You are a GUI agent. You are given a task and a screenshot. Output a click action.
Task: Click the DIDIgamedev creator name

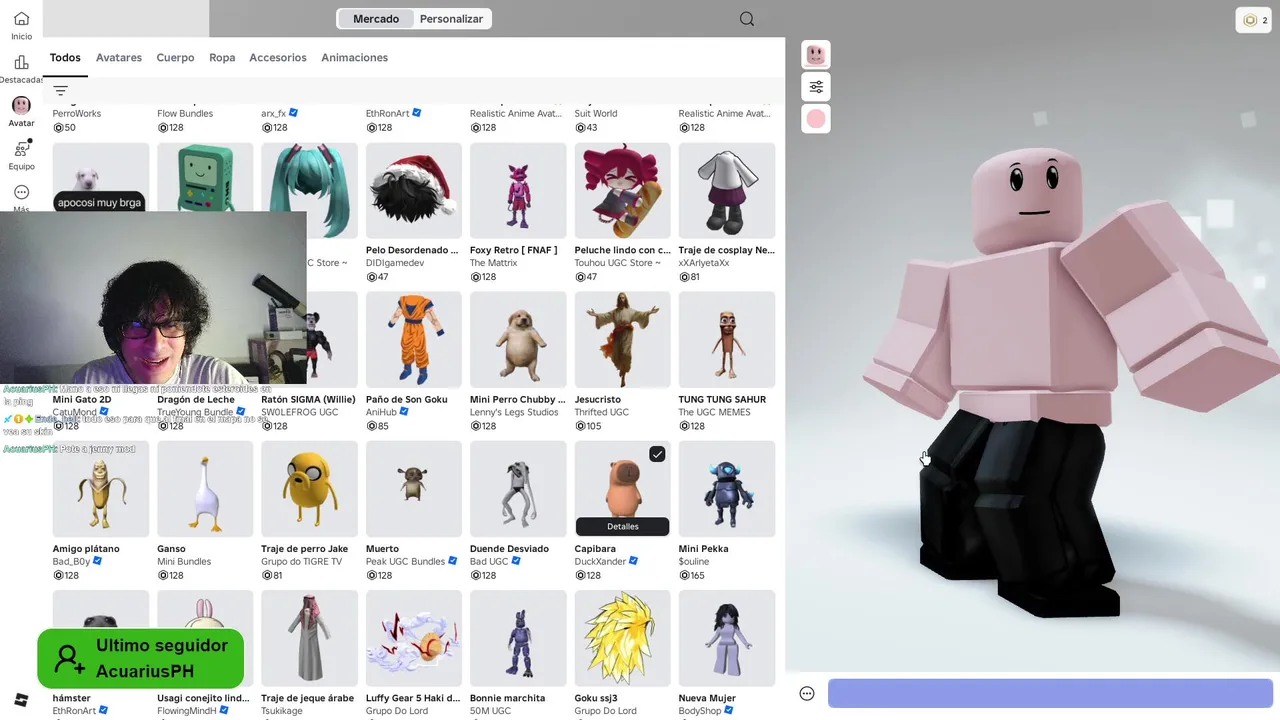(x=395, y=263)
